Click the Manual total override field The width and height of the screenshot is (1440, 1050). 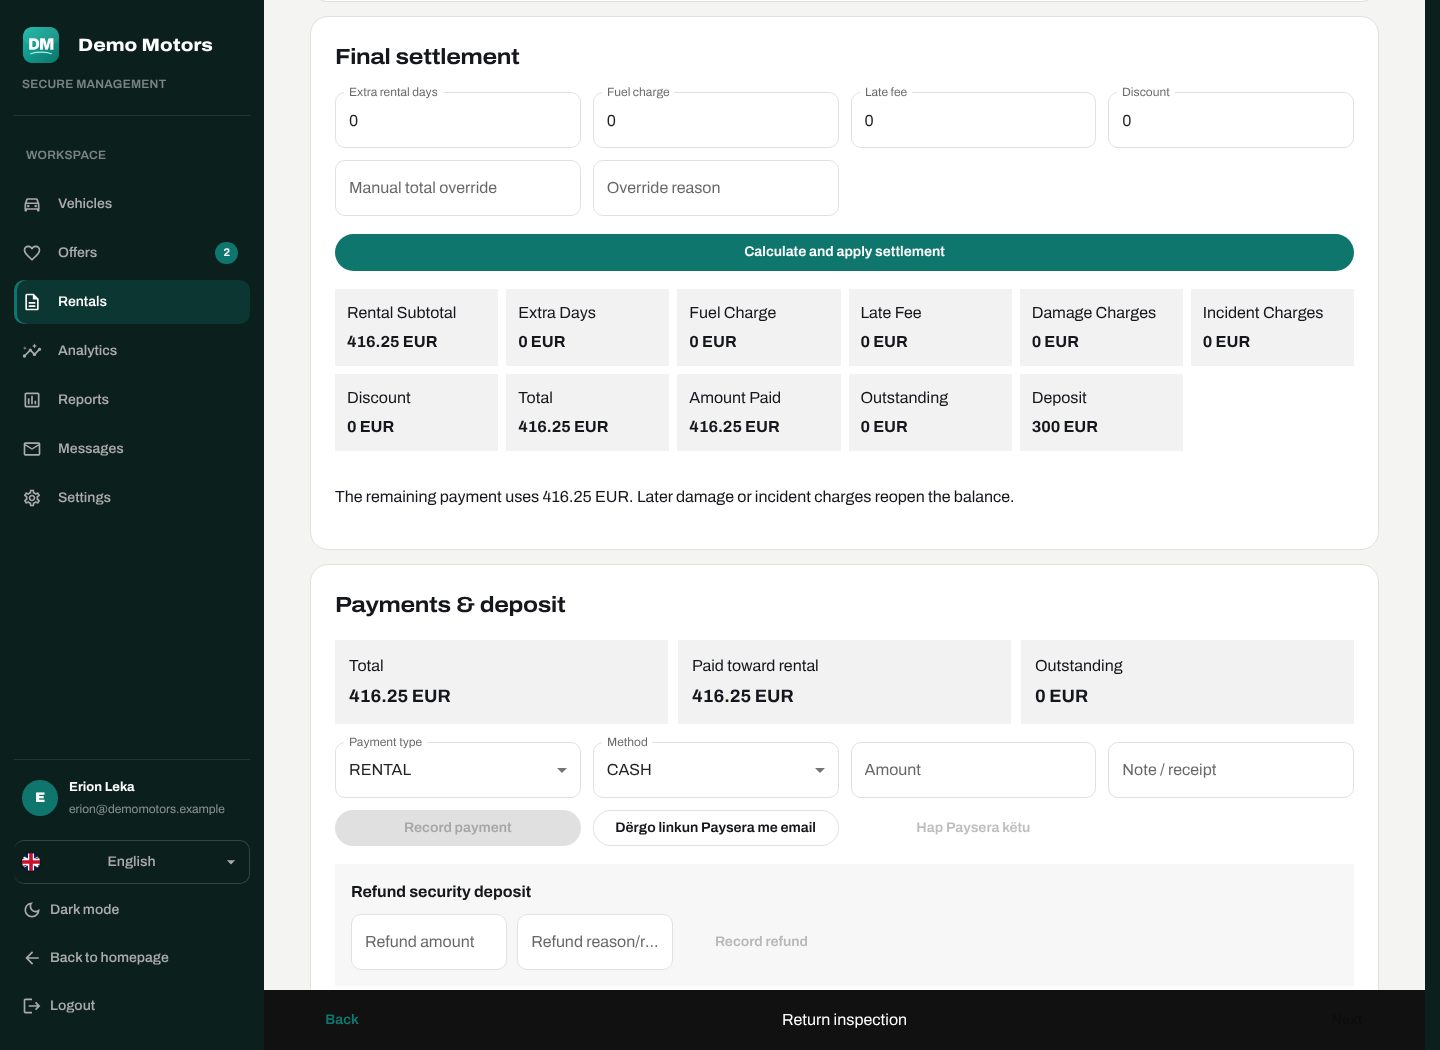point(458,188)
